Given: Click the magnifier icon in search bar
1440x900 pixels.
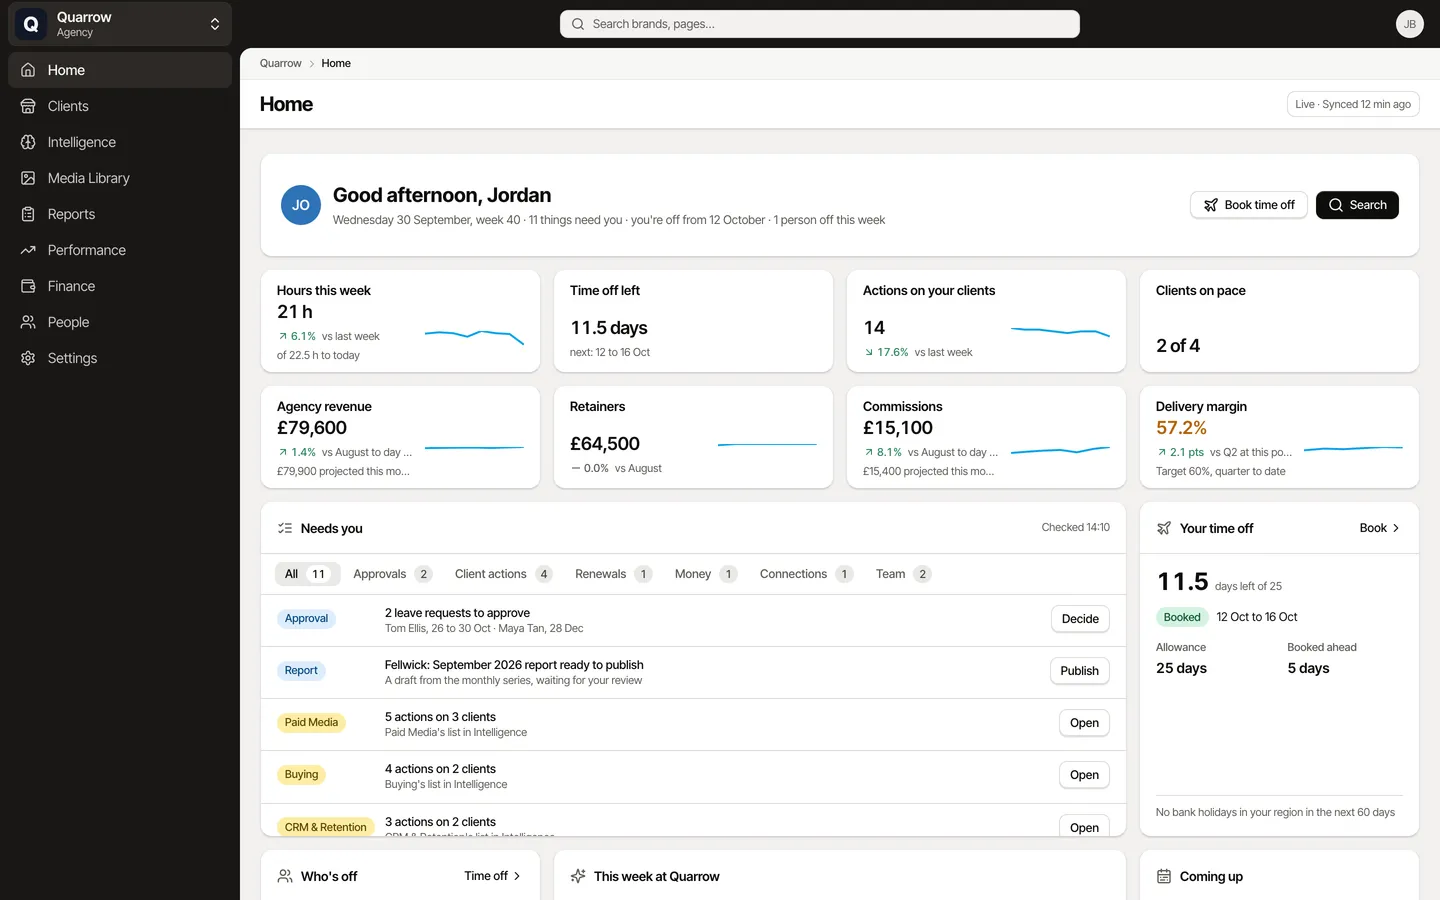Looking at the screenshot, I should (x=578, y=24).
